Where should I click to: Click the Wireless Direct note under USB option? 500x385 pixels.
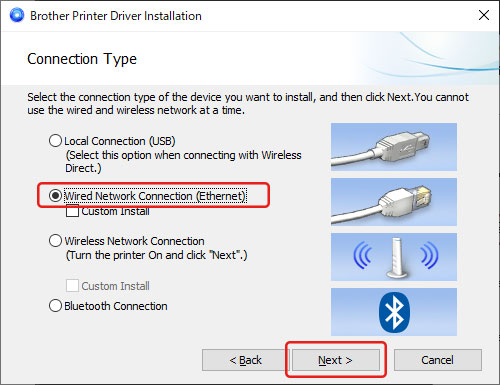(x=183, y=161)
